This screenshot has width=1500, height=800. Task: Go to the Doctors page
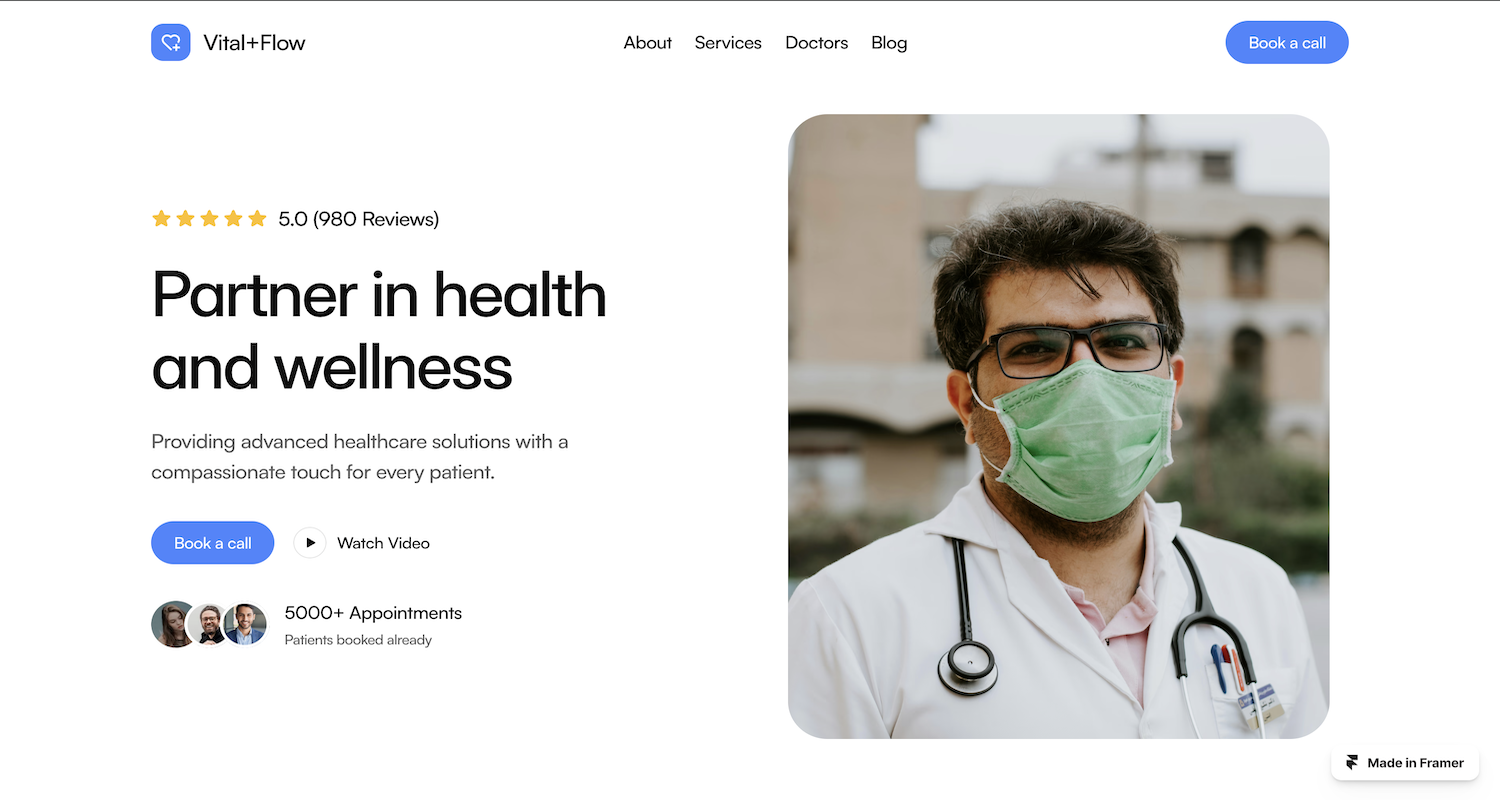click(x=817, y=43)
